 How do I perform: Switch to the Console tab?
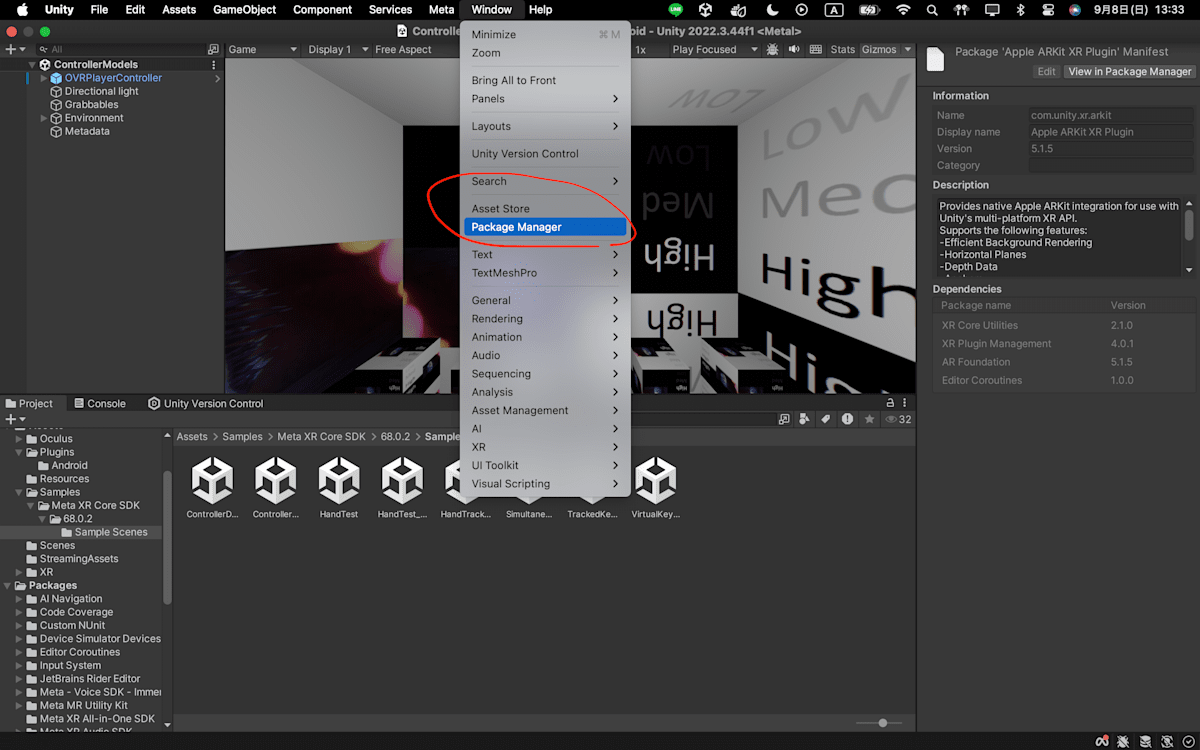coord(99,404)
